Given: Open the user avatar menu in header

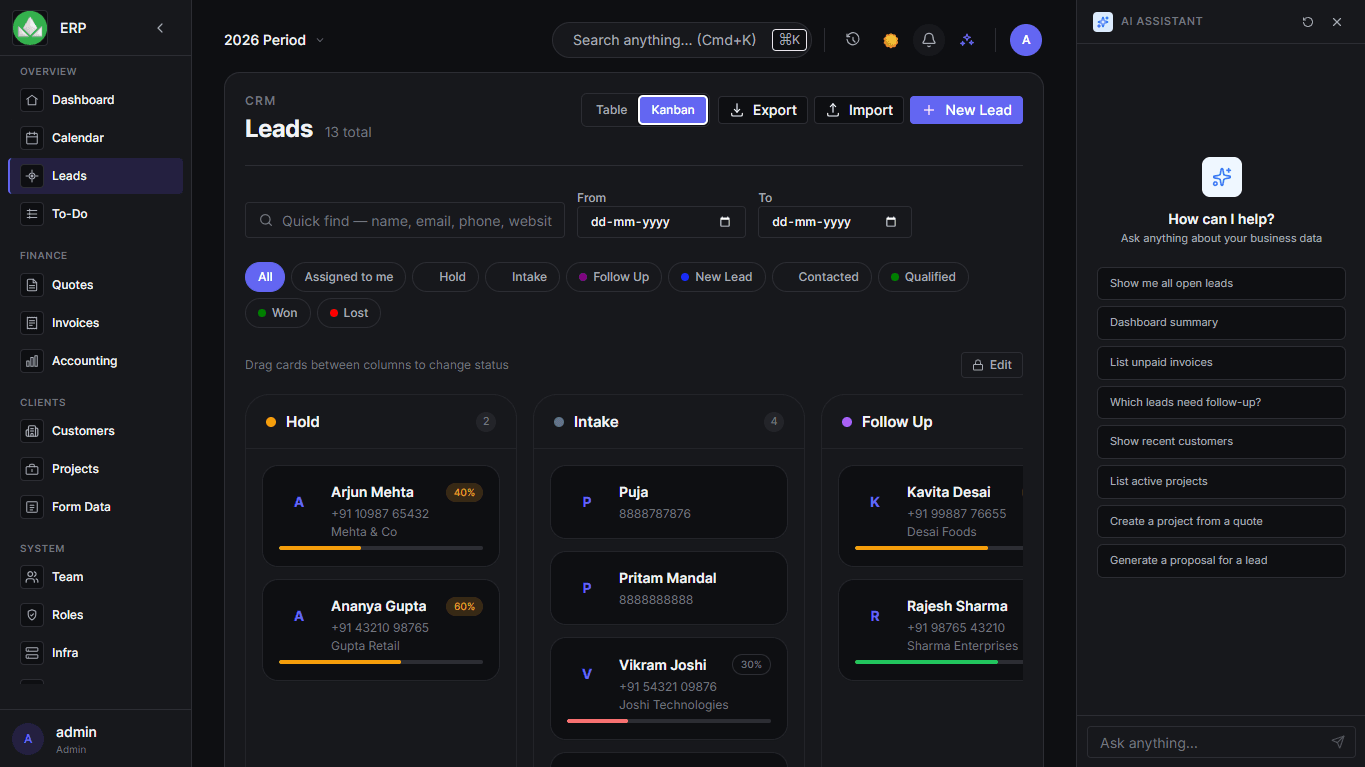Looking at the screenshot, I should click(x=1026, y=40).
